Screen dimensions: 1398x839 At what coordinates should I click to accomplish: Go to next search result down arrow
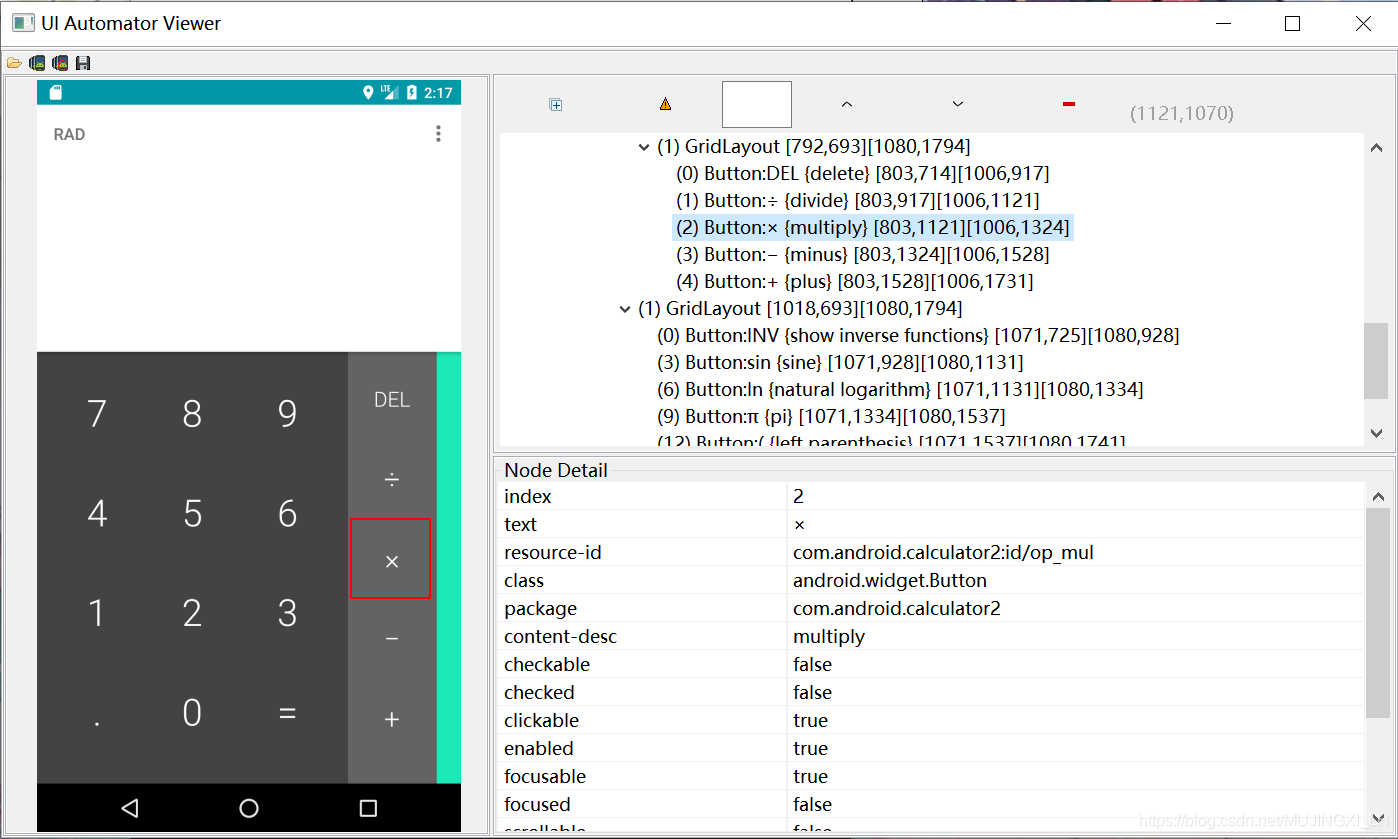coord(957,104)
